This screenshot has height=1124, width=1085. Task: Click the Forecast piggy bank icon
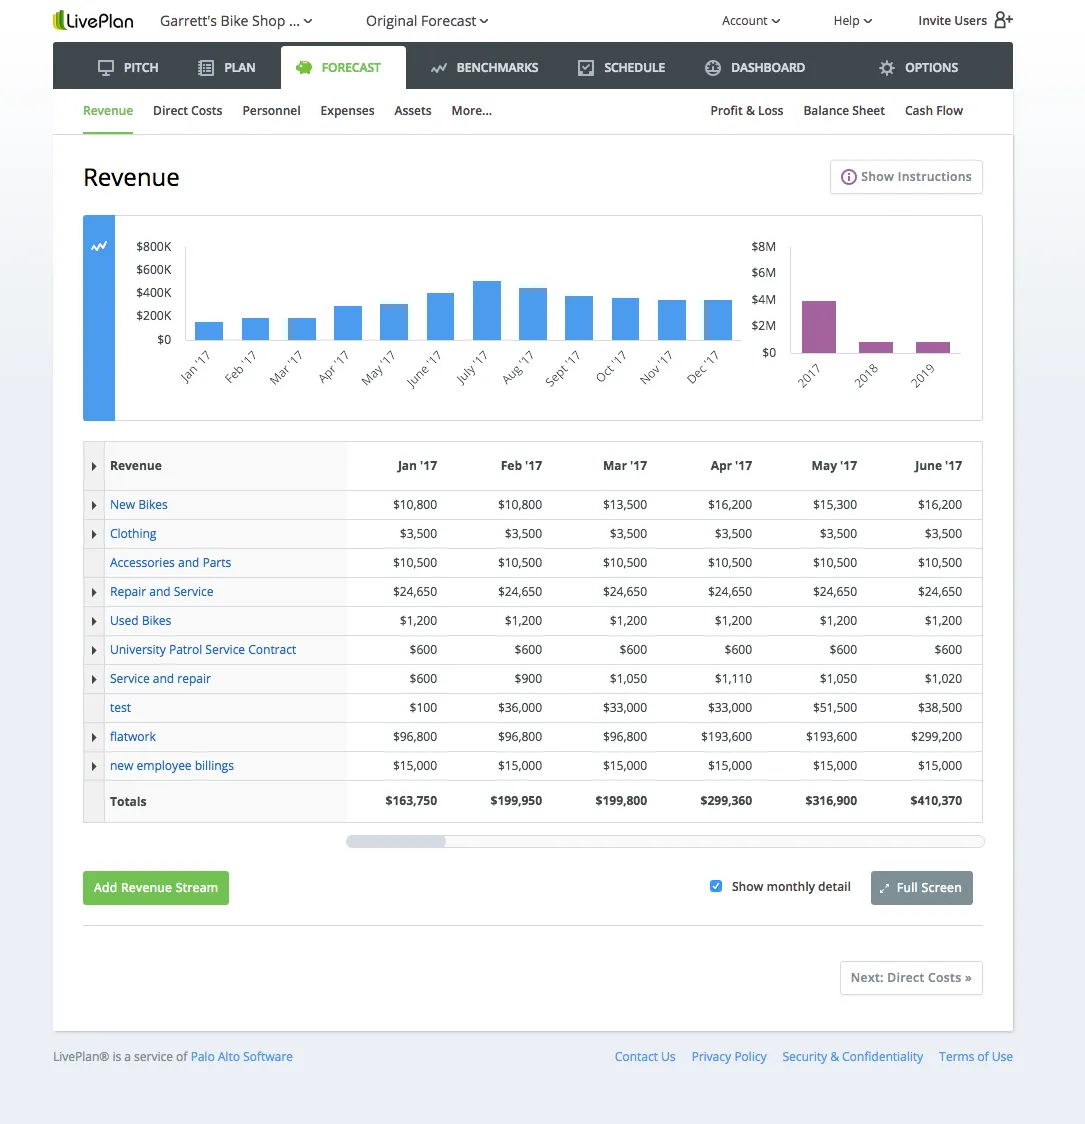(x=304, y=68)
